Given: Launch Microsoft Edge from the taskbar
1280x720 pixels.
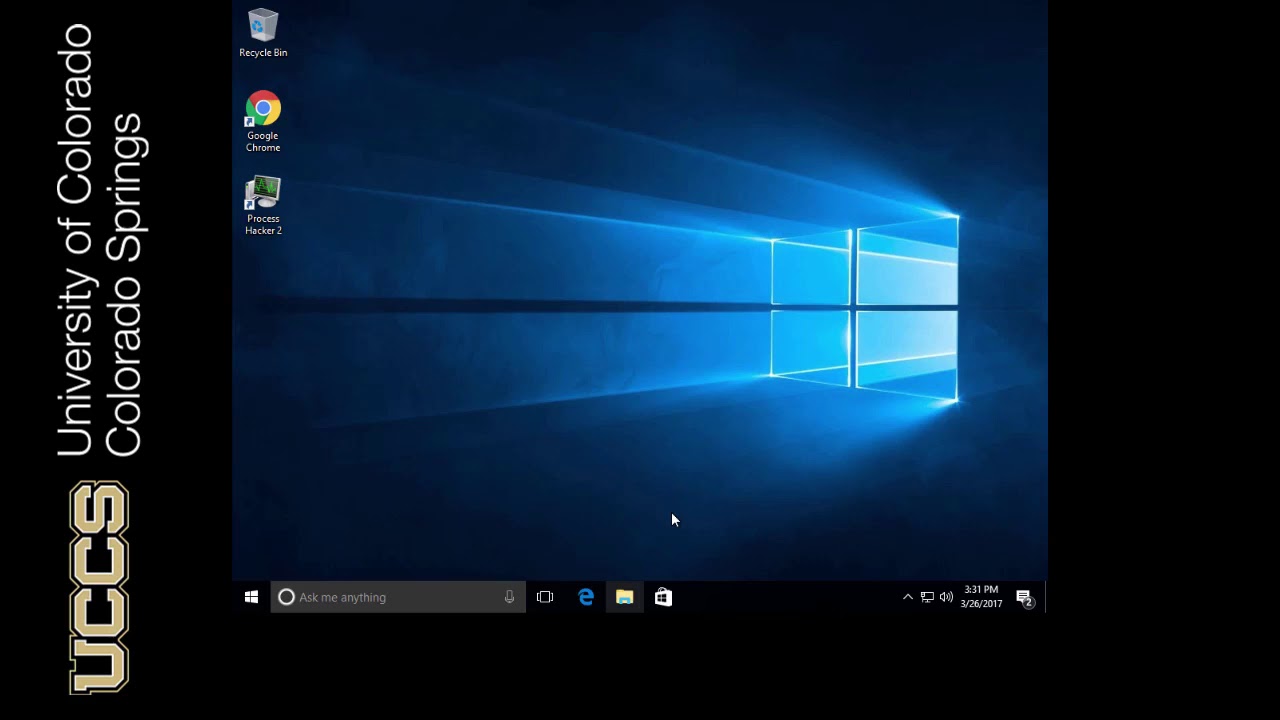Looking at the screenshot, I should (586, 597).
